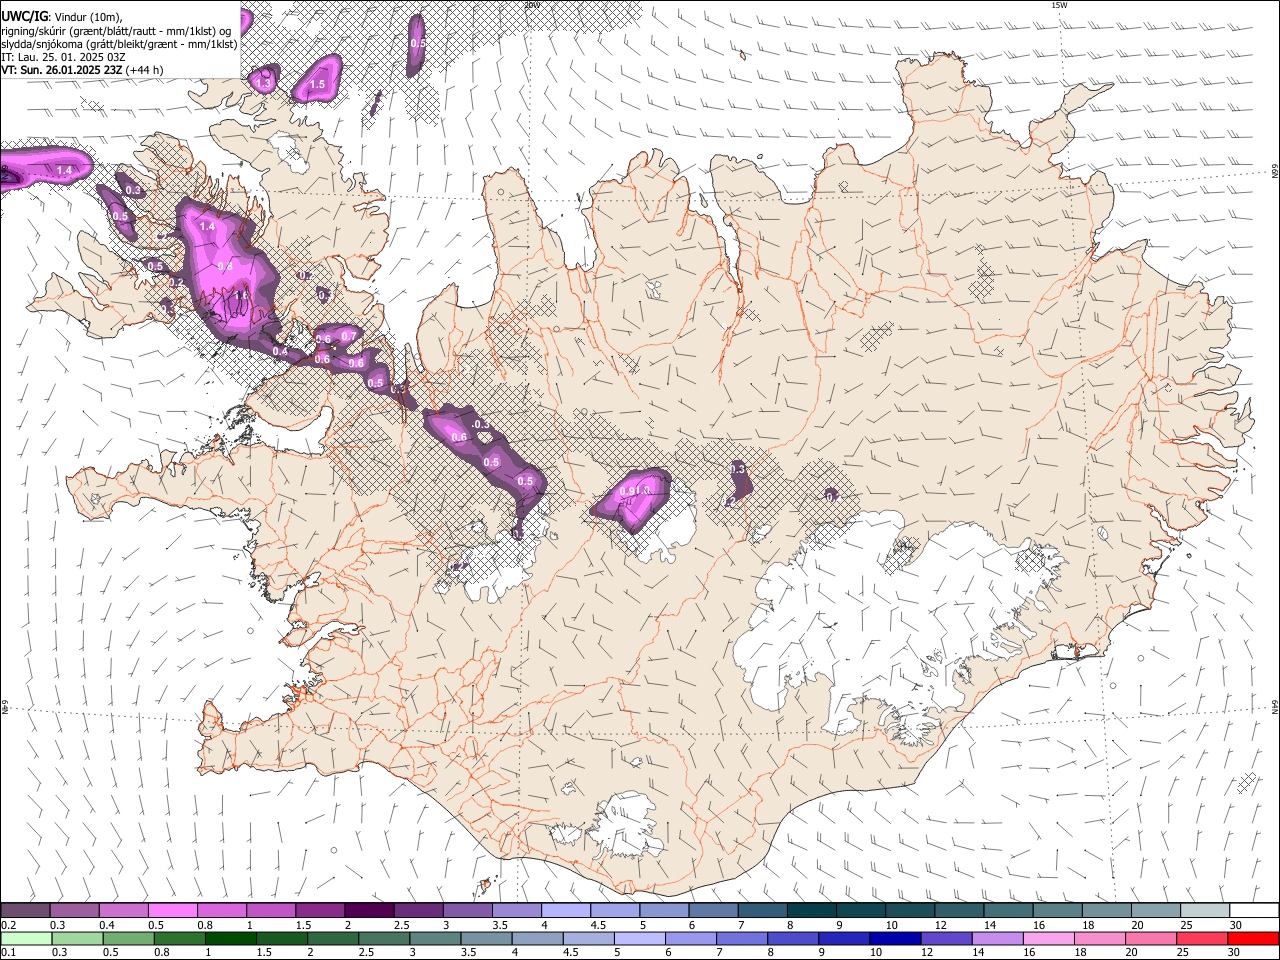
Task: Select the 1.4 value inside the Westfjords snow area
Action: 207,227
